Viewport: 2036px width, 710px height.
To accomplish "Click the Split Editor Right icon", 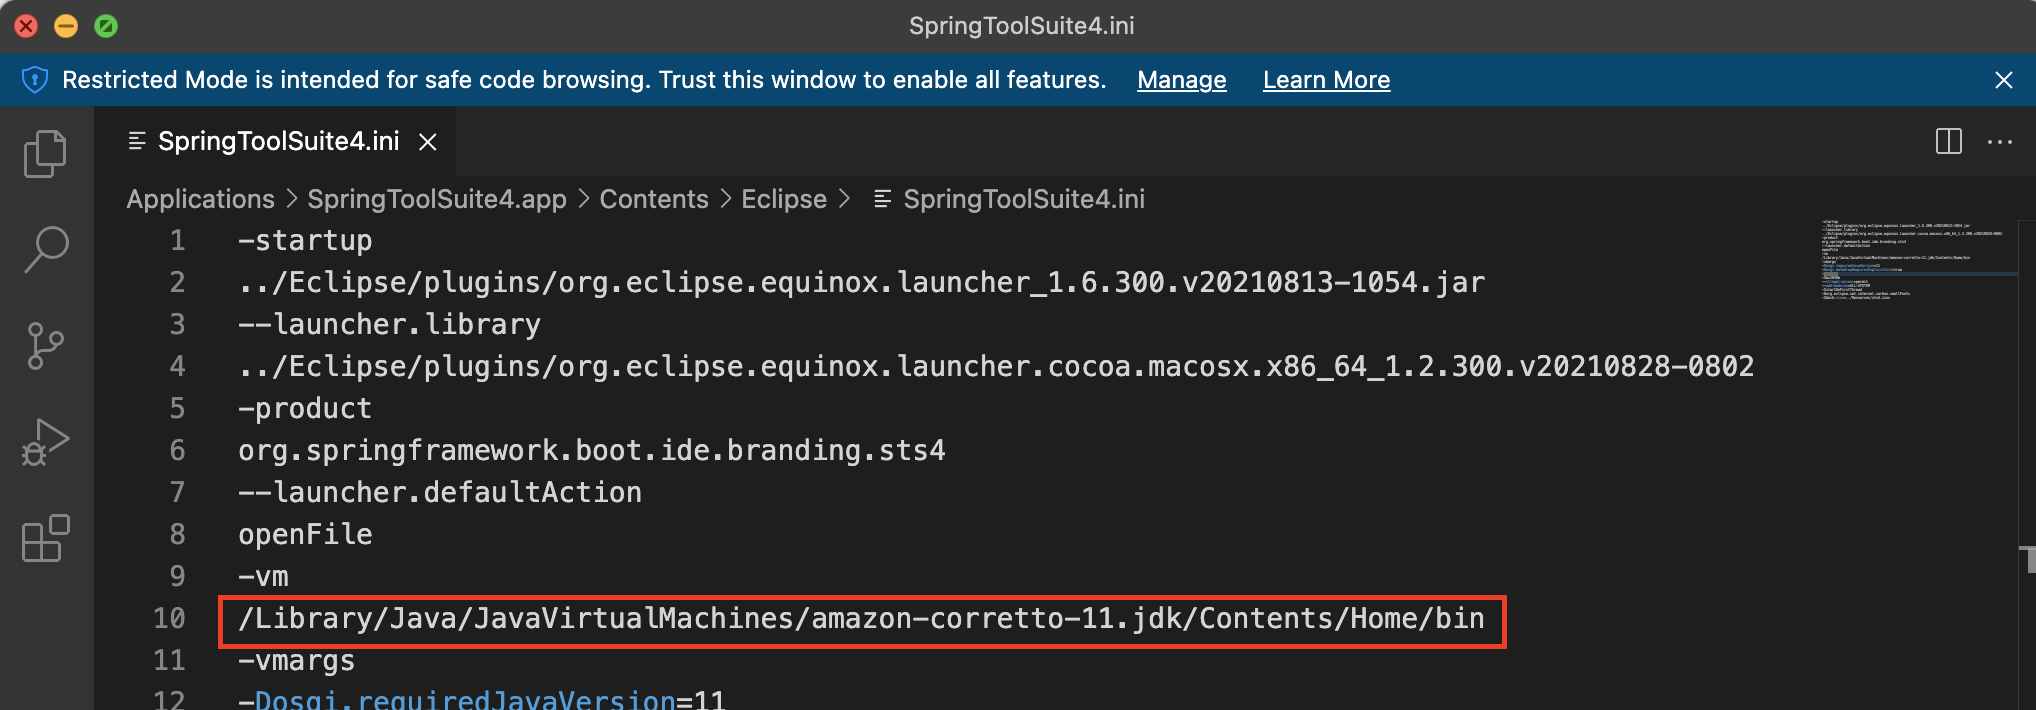I will tap(1948, 141).
